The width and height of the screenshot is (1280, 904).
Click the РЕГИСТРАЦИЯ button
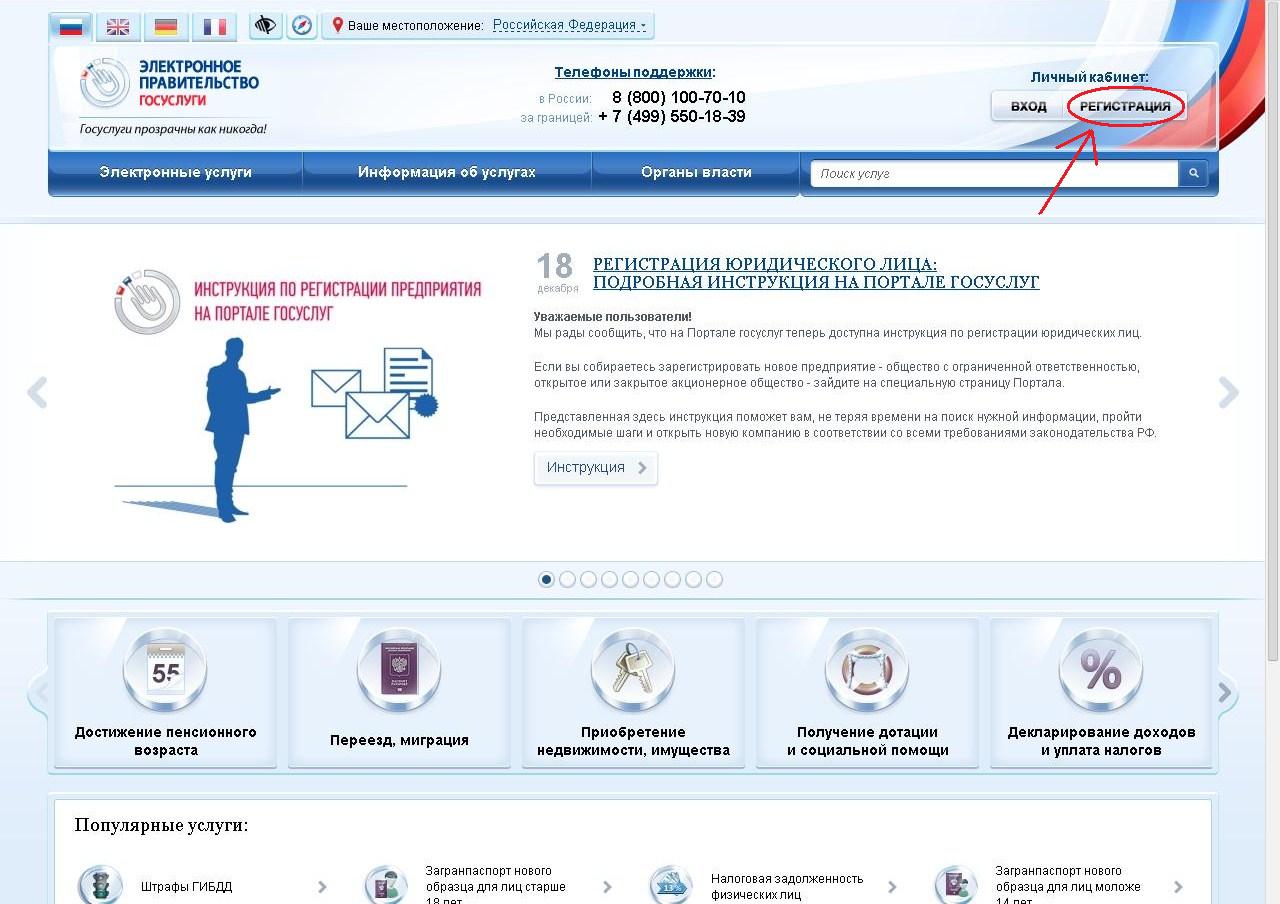pos(1125,106)
